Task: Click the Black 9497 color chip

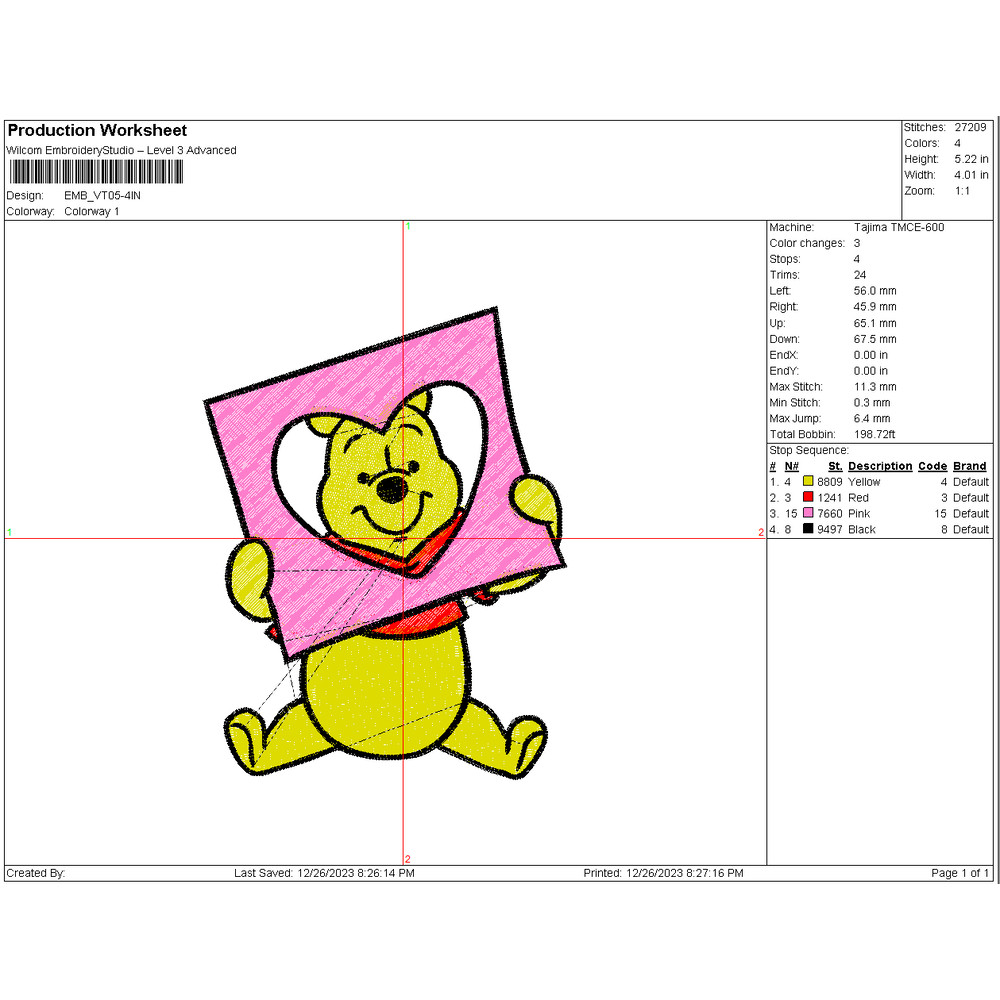Action: 806,529
